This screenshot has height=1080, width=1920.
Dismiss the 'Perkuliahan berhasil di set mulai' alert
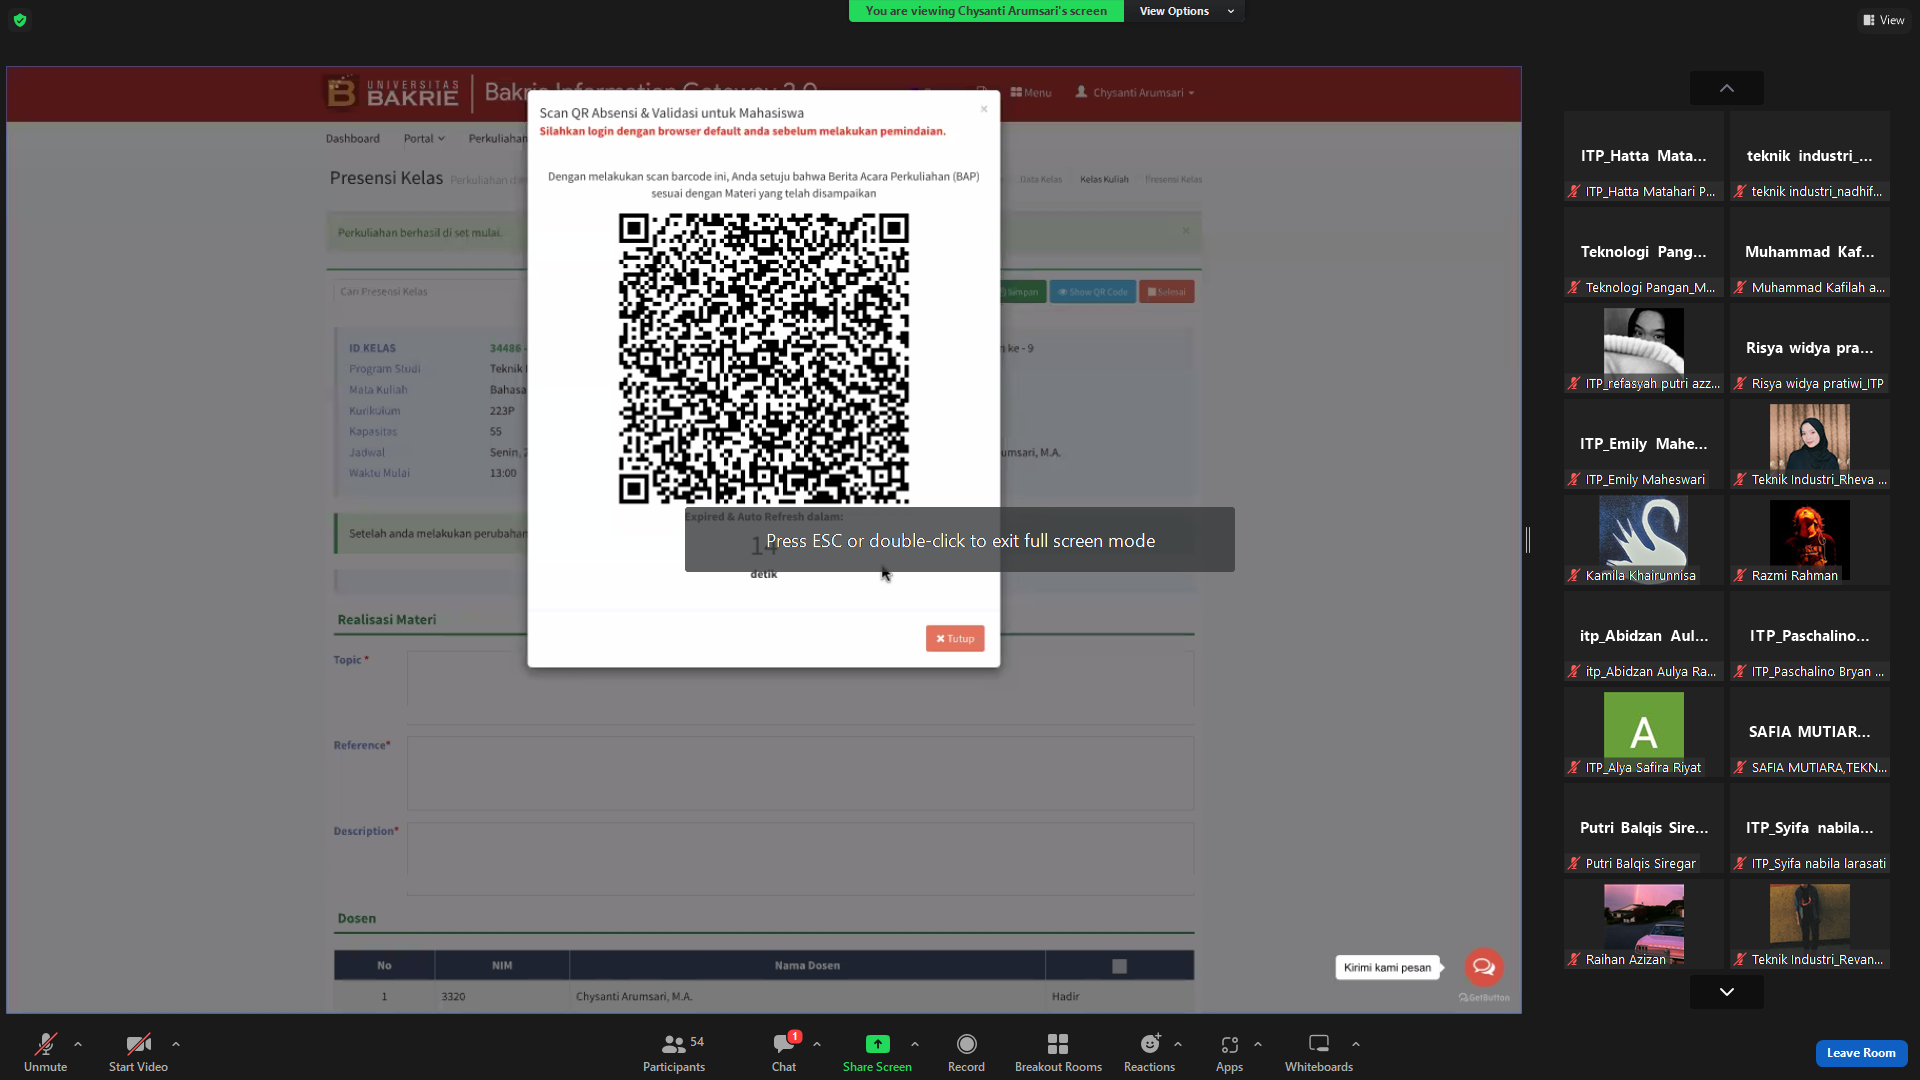click(1186, 231)
